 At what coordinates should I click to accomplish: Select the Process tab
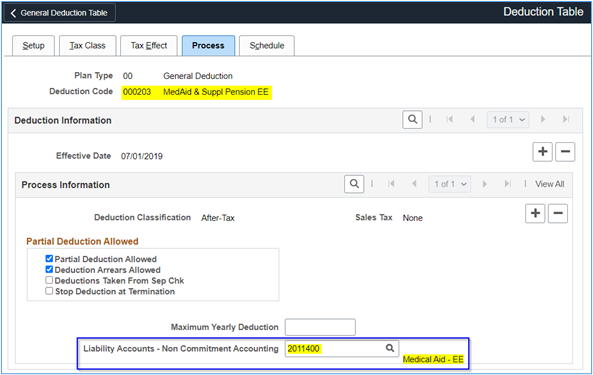tap(208, 46)
